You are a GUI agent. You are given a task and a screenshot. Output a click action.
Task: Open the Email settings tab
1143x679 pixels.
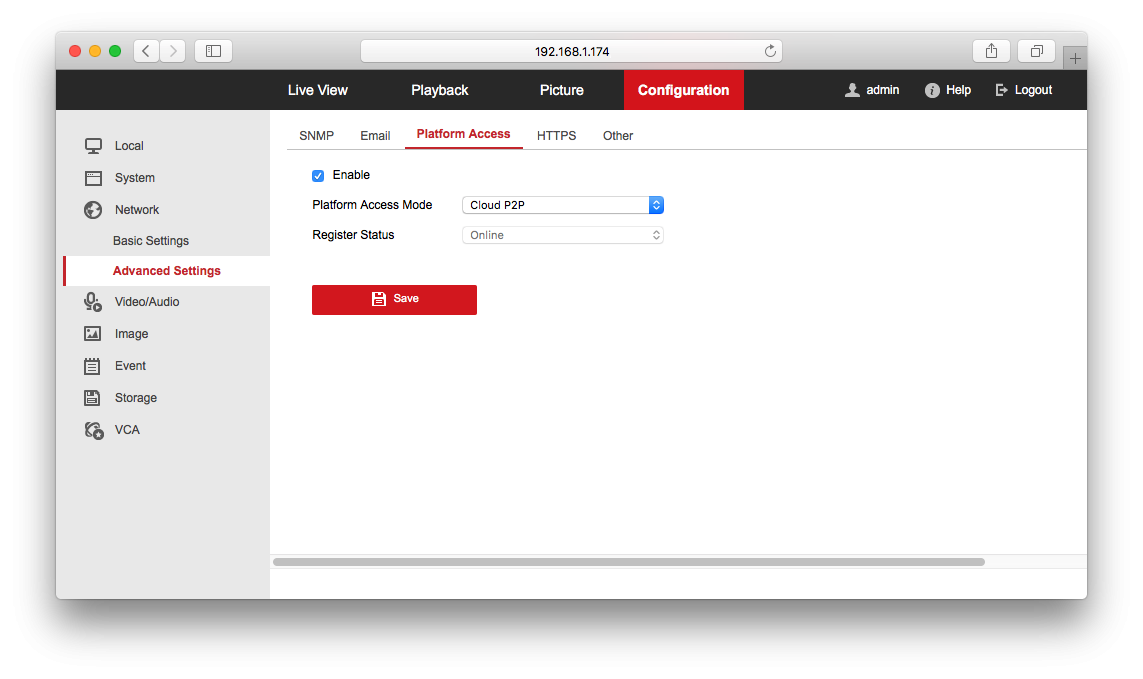click(375, 136)
